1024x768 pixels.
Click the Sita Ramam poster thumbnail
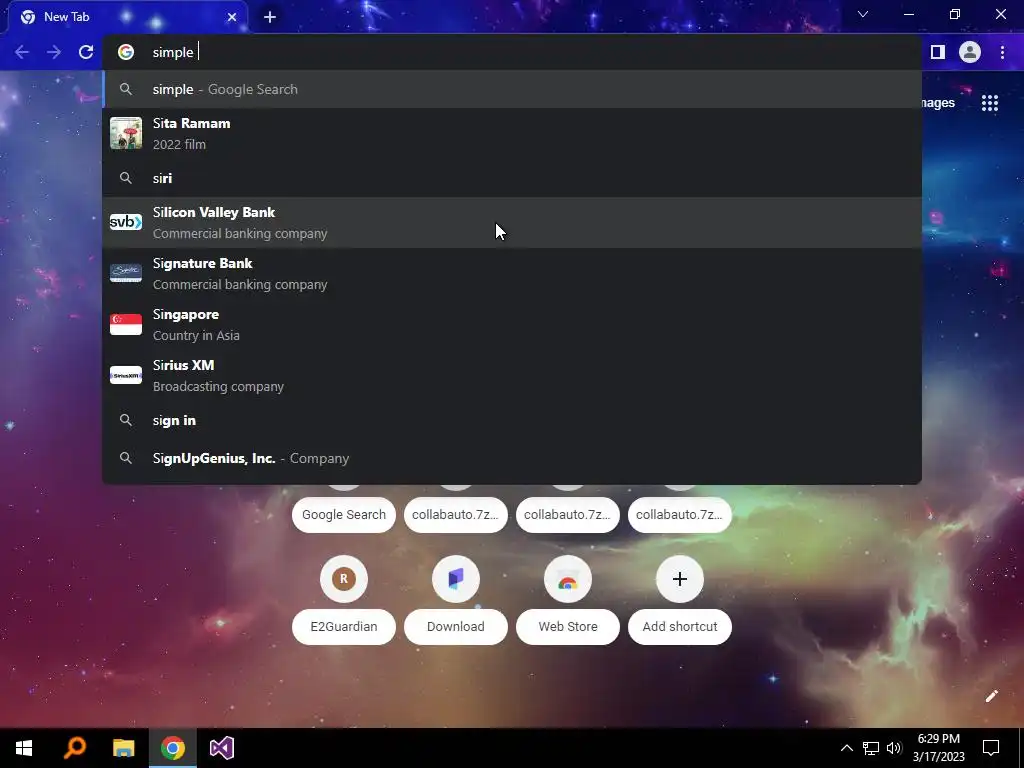[126, 133]
